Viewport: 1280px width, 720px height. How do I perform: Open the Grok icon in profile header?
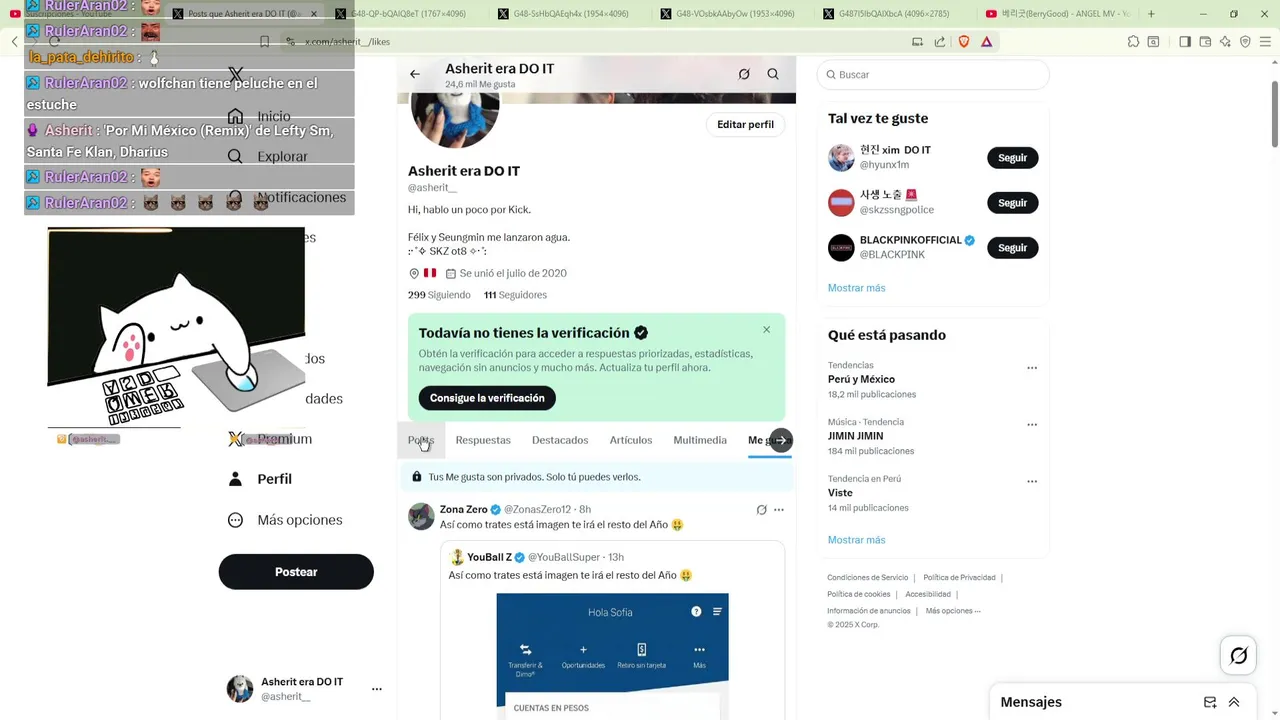coord(744,74)
